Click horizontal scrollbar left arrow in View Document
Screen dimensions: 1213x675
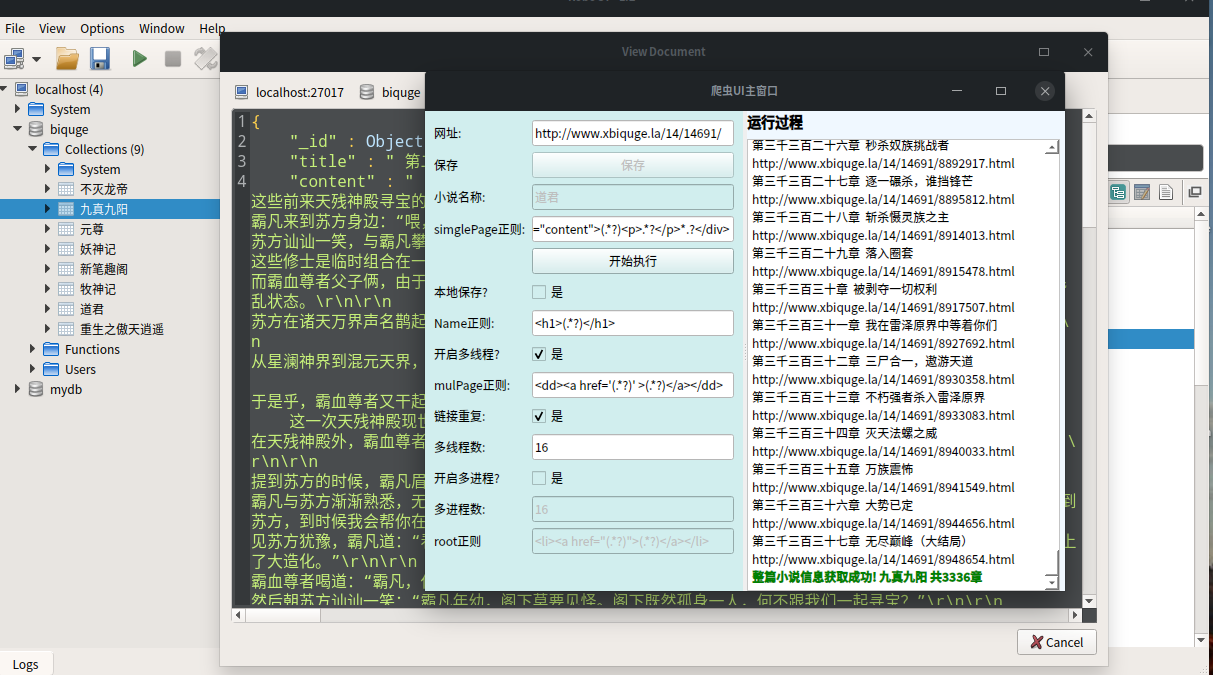(x=239, y=615)
